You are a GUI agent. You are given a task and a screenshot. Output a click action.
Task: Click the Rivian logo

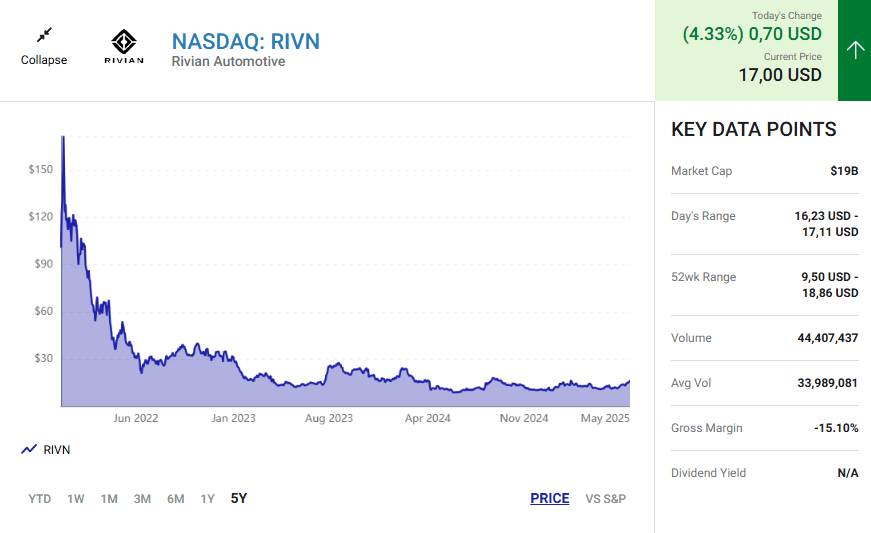coord(124,47)
